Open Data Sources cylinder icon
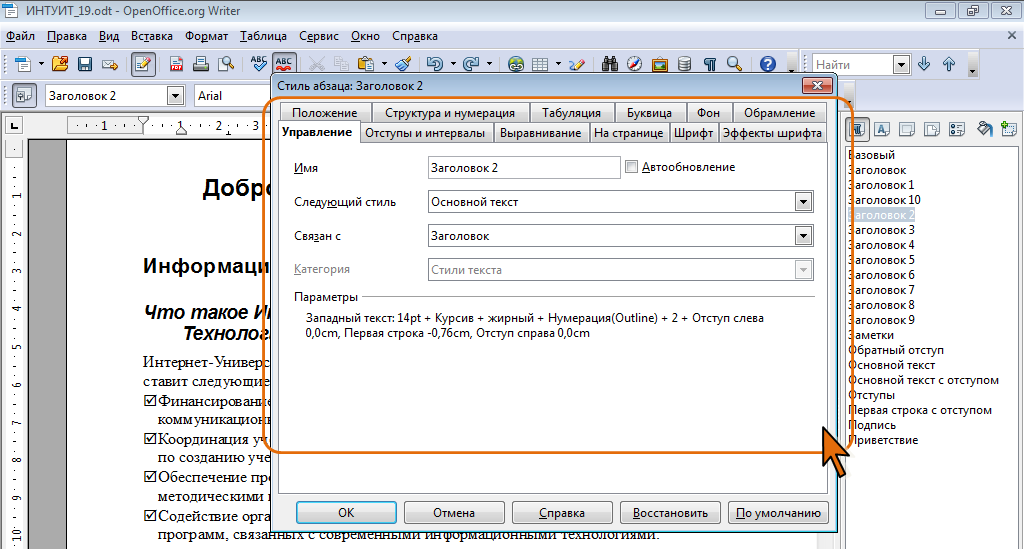This screenshot has height=549, width=1024. pyautogui.click(x=684, y=64)
